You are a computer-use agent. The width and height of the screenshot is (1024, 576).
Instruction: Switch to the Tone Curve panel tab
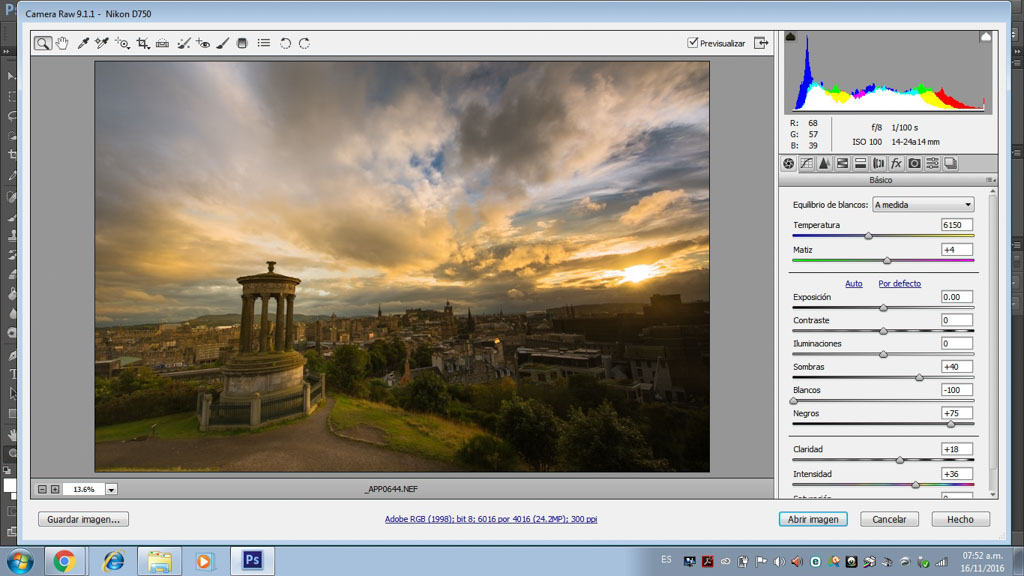point(806,163)
